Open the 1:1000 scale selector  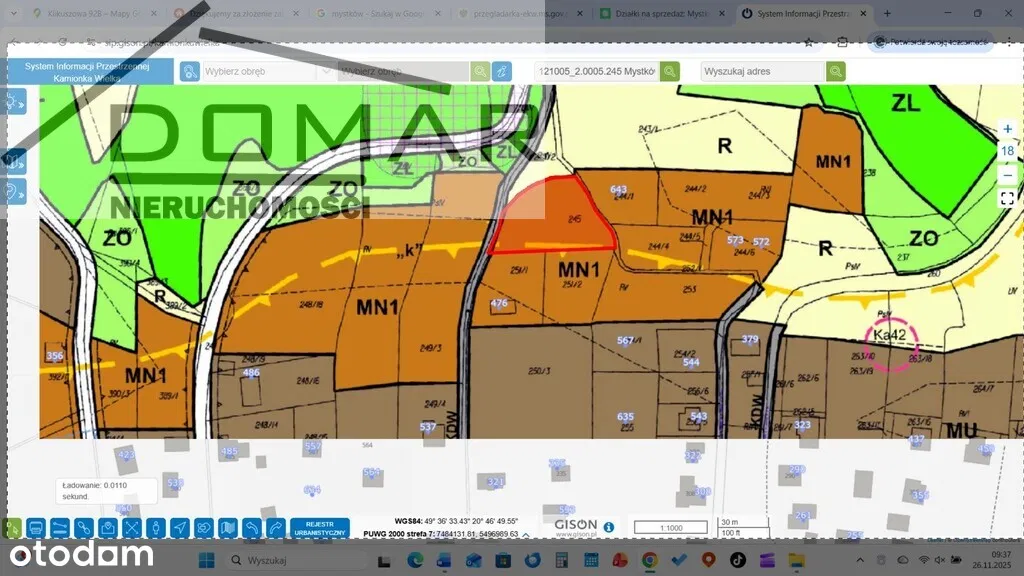[681, 527]
